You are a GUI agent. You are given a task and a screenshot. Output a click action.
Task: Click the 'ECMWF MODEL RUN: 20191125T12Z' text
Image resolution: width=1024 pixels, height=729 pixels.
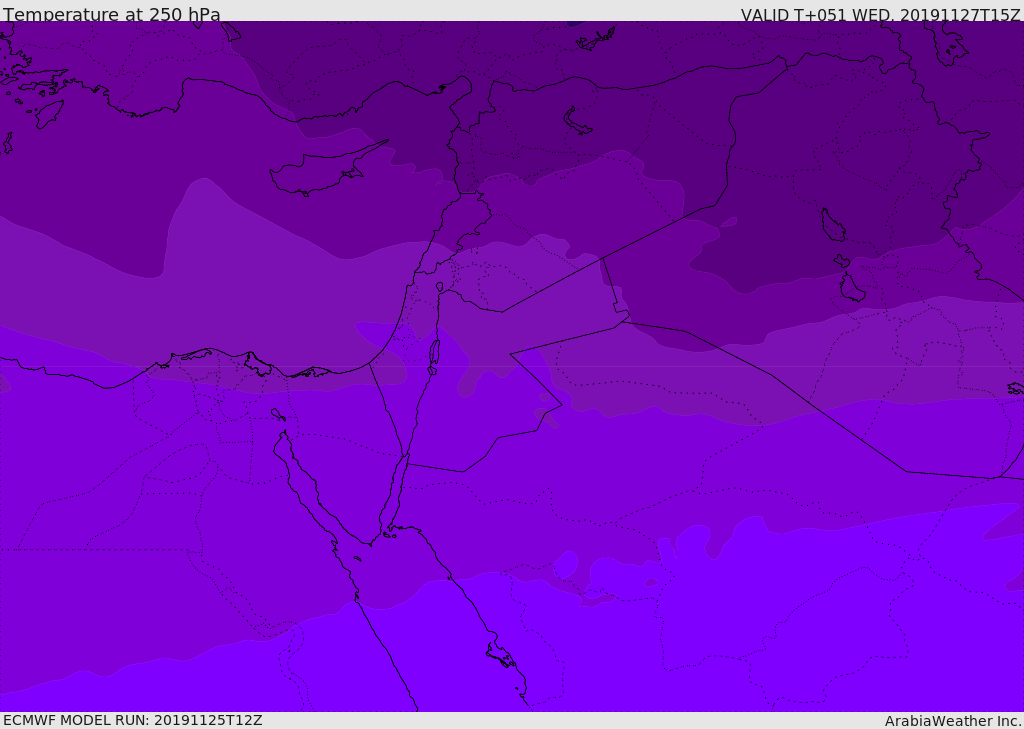[133, 720]
